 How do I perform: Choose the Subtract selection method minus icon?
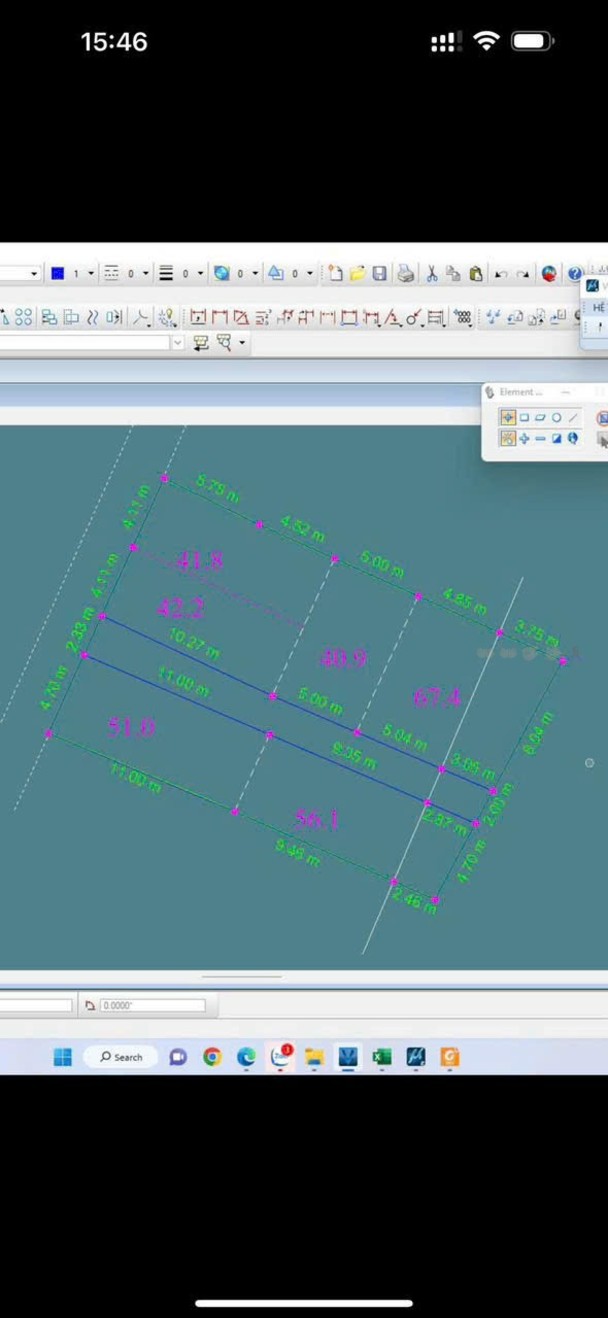(540, 438)
